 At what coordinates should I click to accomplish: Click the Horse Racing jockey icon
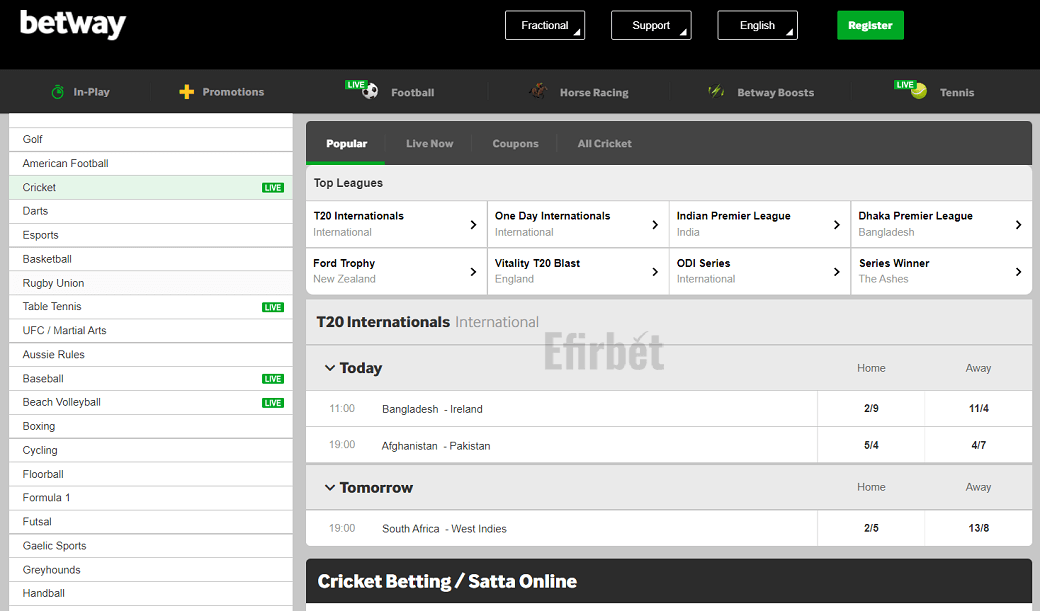click(x=539, y=91)
